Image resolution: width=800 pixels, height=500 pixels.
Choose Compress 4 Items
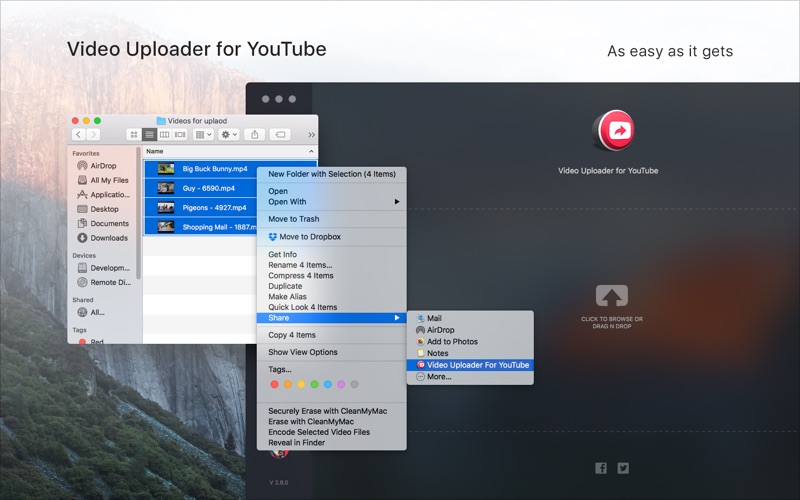point(332,276)
